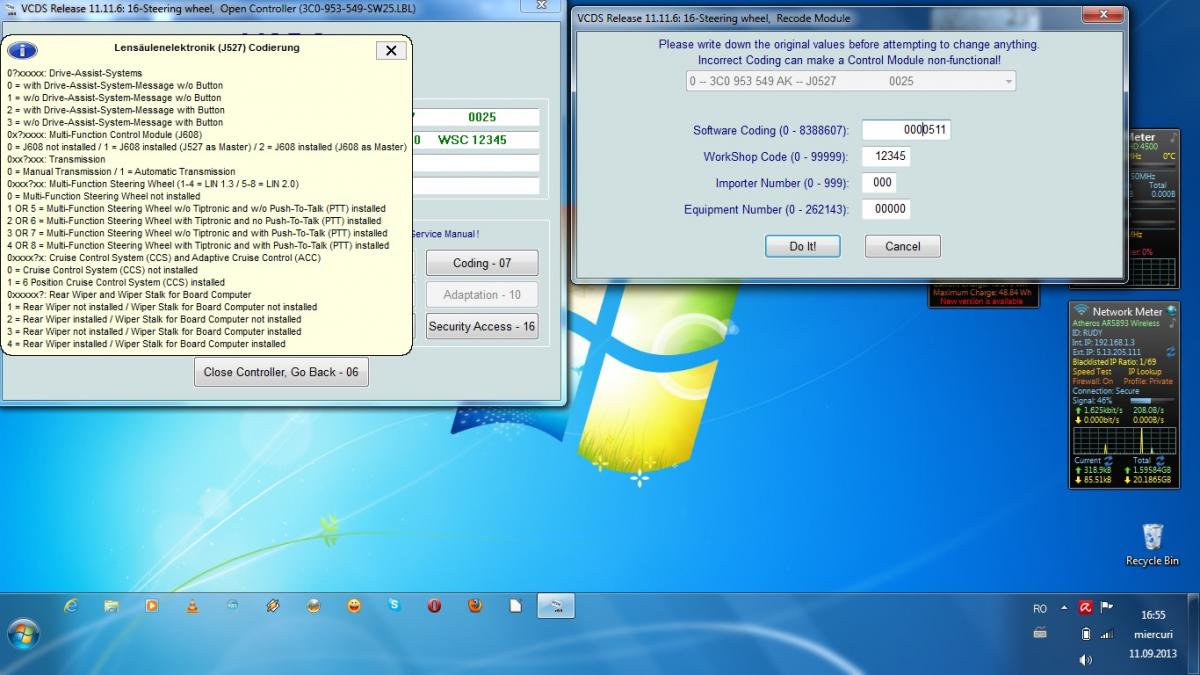The image size is (1200, 675).
Task: Open the Opera browser taskbar icon
Action: (434, 606)
